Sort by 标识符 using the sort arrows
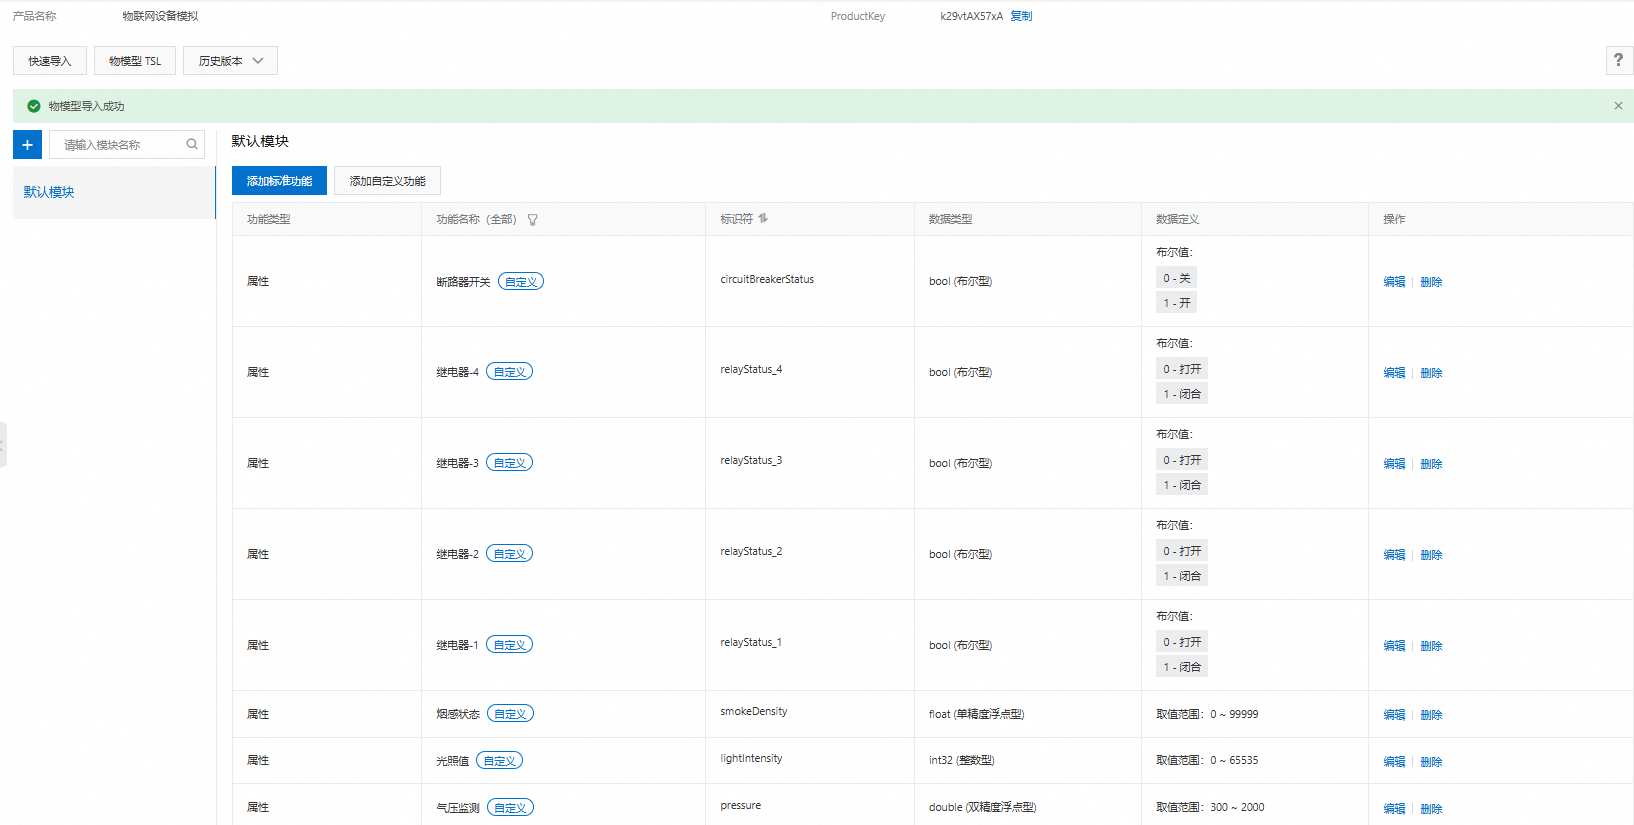 (763, 219)
